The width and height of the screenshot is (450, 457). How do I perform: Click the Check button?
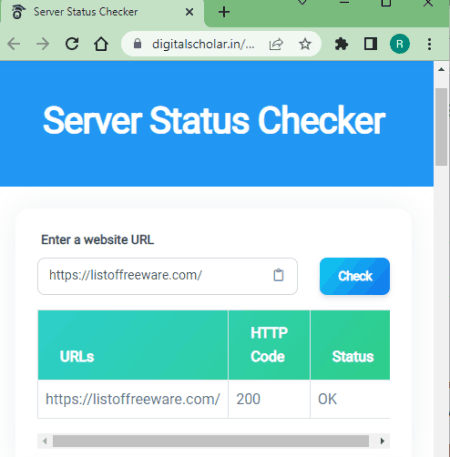coord(355,276)
